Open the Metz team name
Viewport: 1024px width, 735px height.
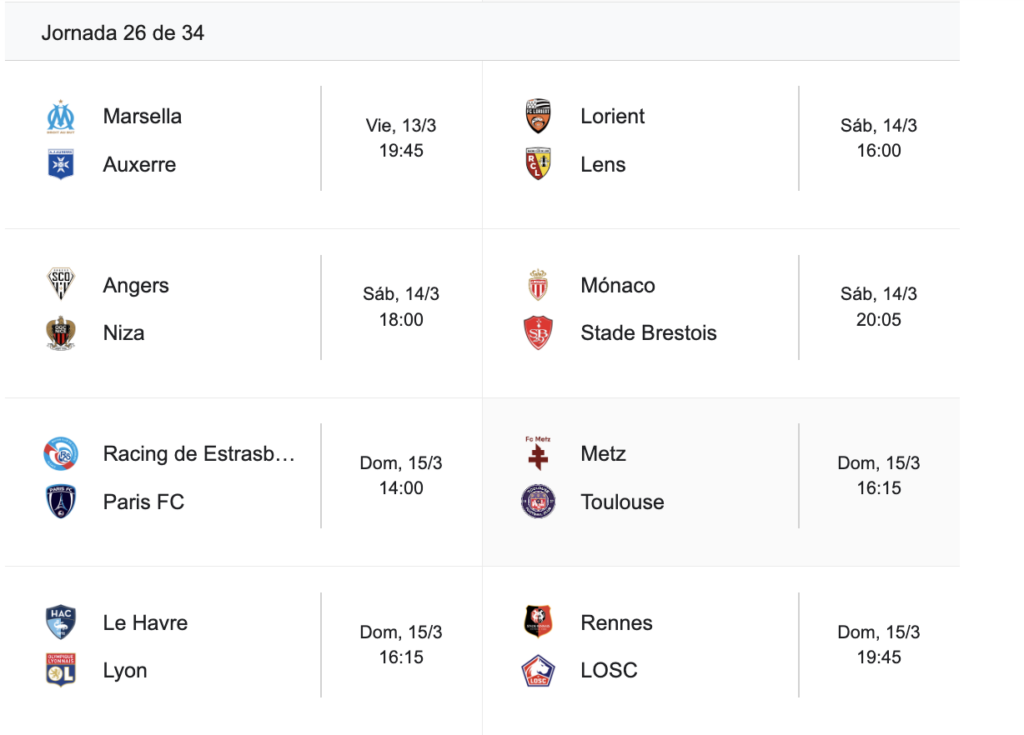(603, 454)
